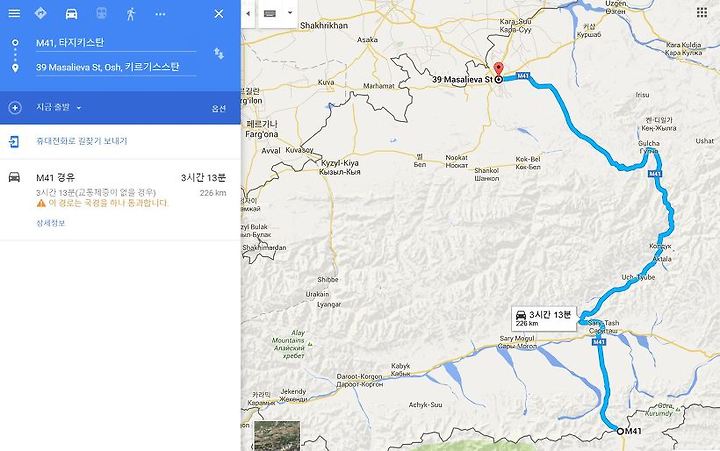Choose driving mode car icon

tap(71, 14)
